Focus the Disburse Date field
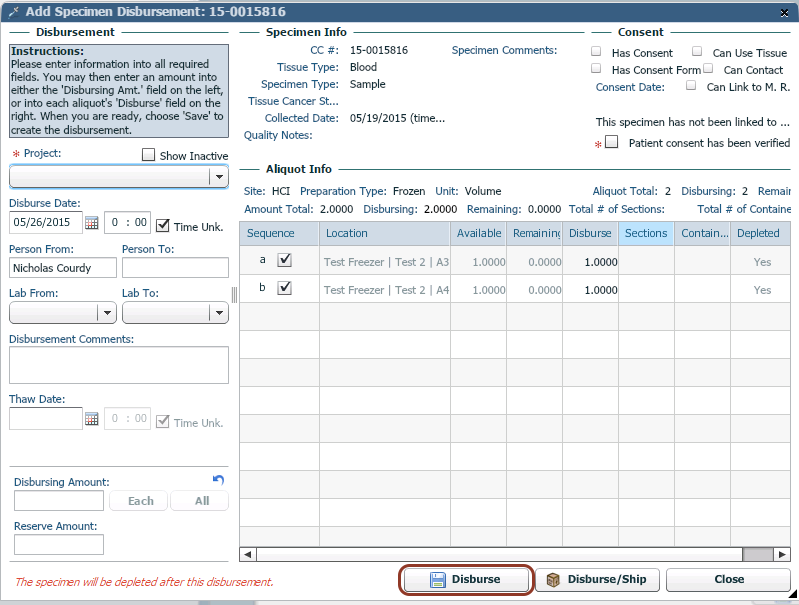Image resolution: width=799 pixels, height=605 pixels. click(46, 223)
